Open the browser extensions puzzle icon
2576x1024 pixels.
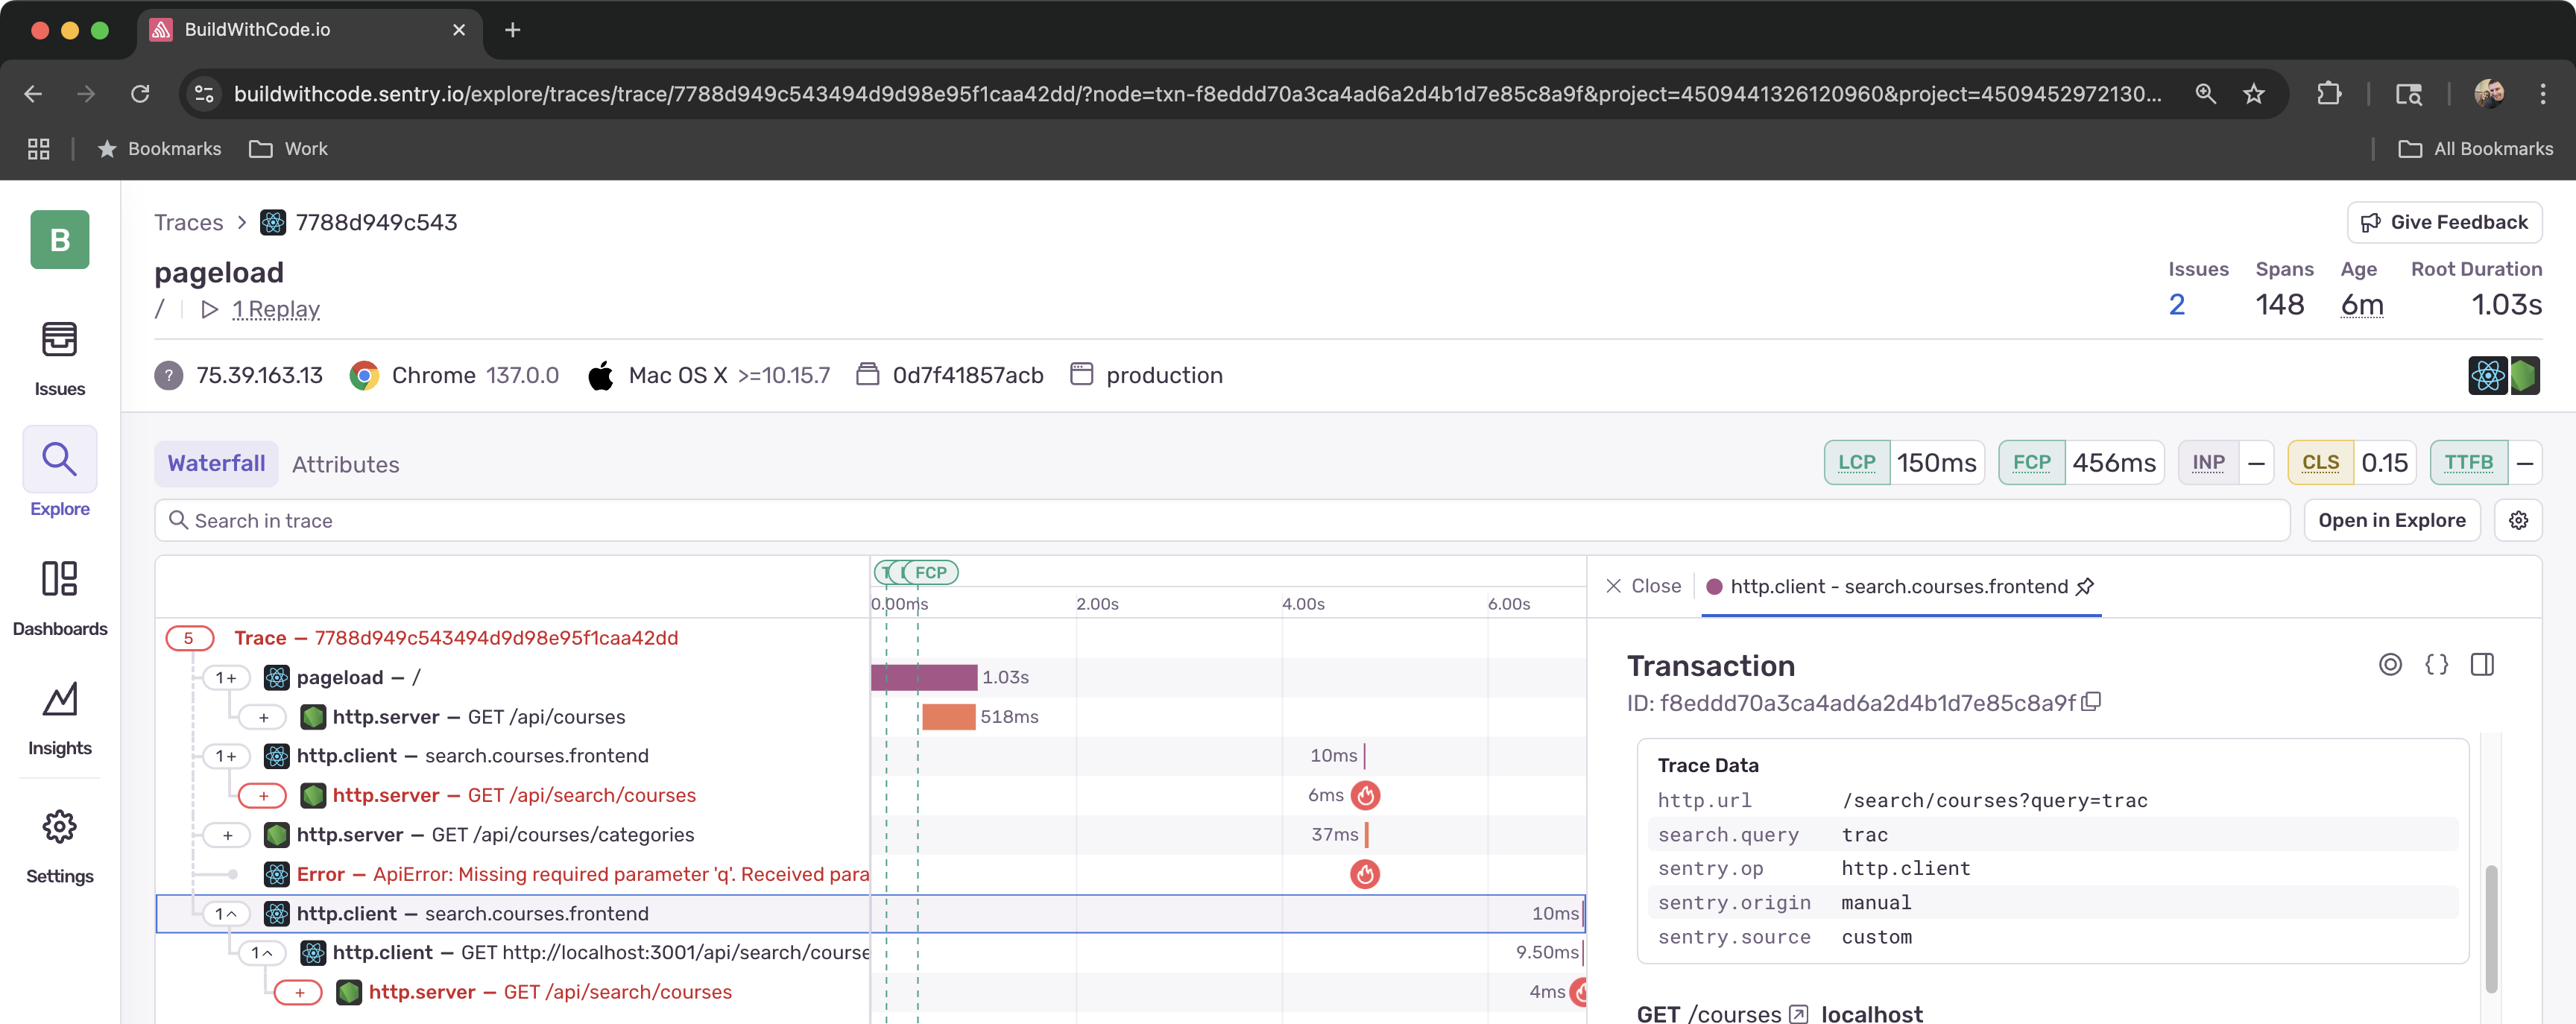[x=2329, y=93]
